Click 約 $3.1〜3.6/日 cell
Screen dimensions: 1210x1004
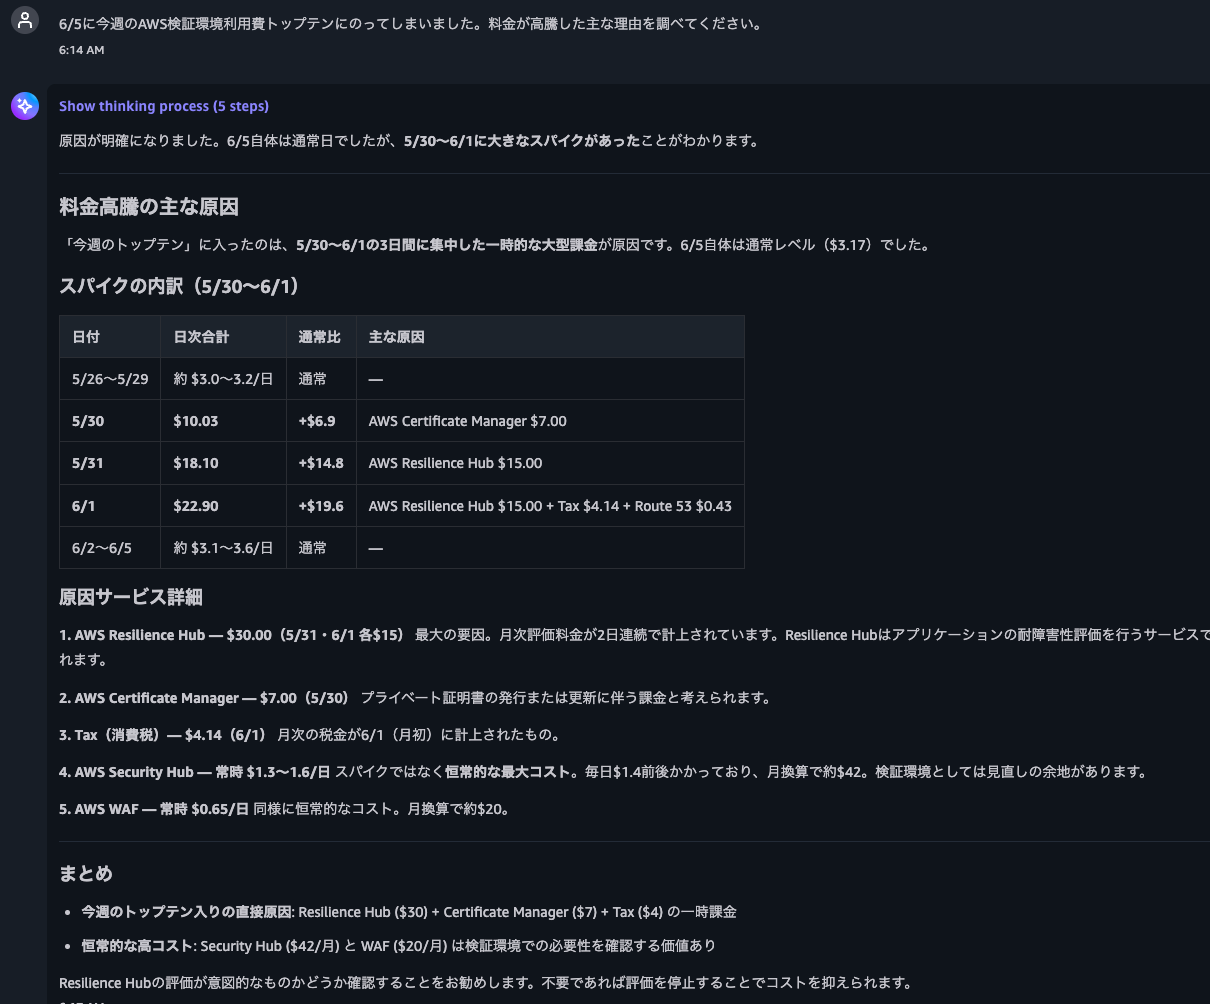pos(223,548)
